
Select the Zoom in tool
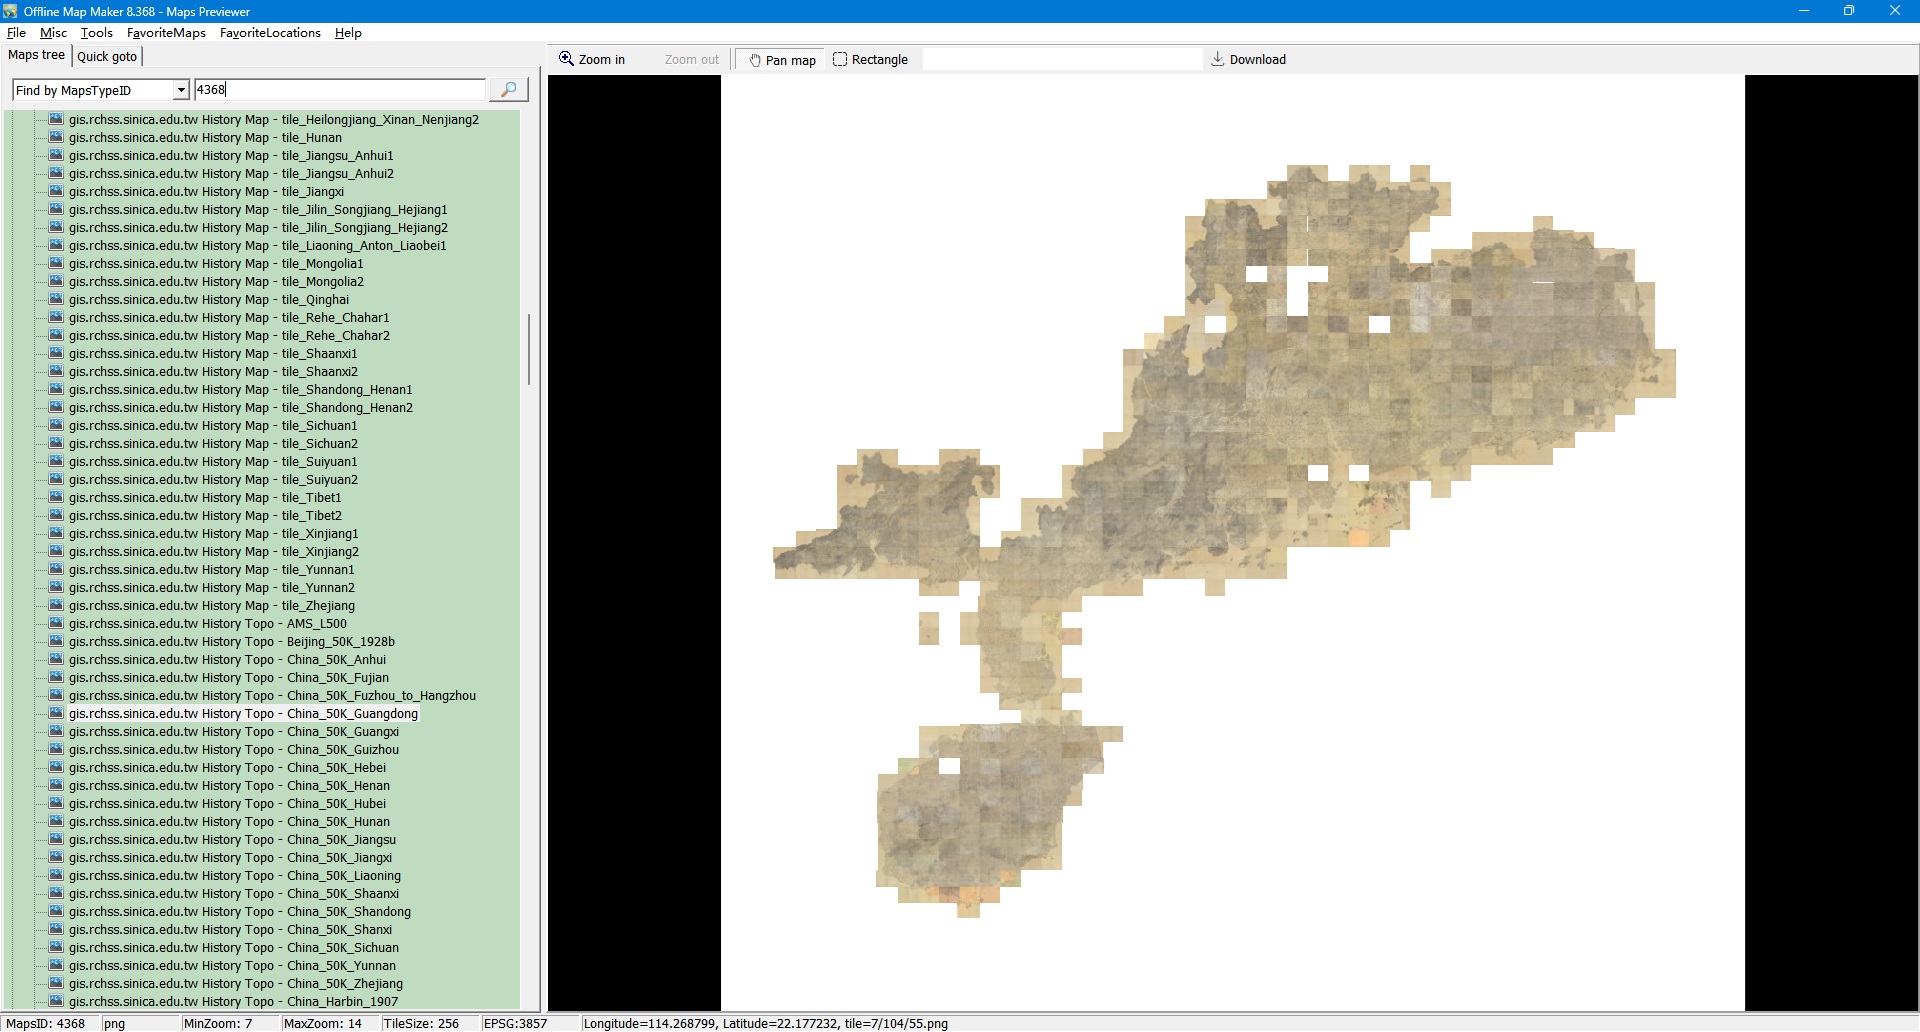coord(592,60)
